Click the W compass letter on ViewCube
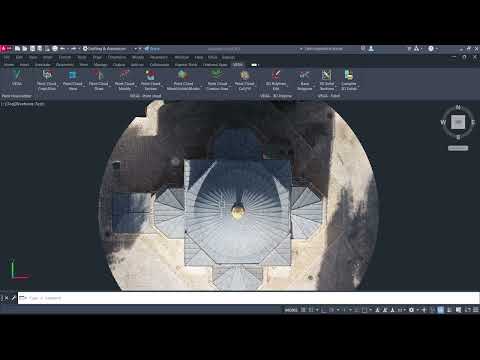The width and height of the screenshot is (480, 360). coord(443,122)
